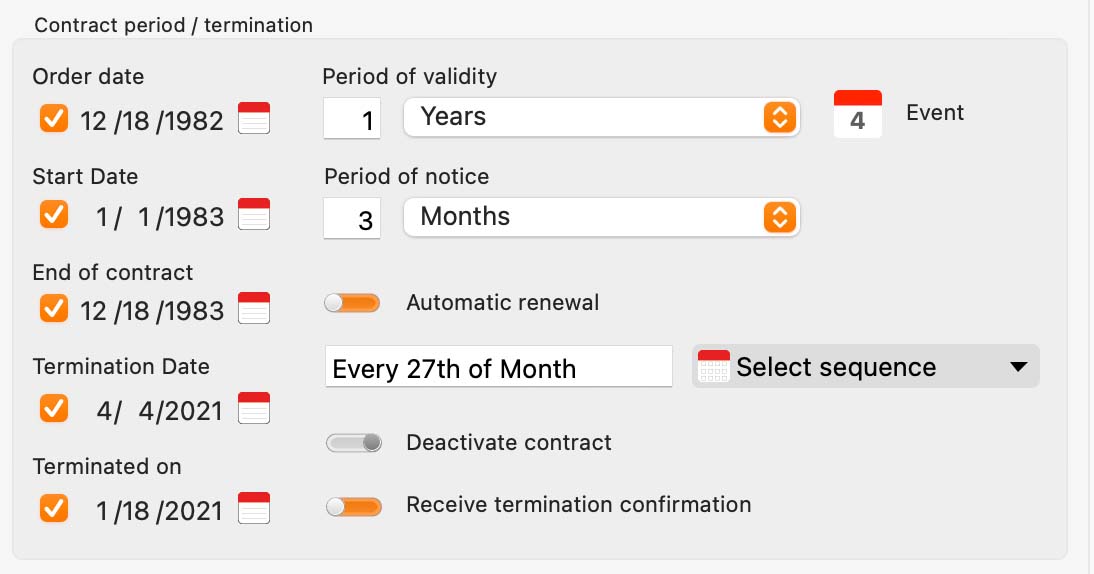The width and height of the screenshot is (1094, 574).
Task: Open calendar picker for Start Date
Action: click(254, 214)
